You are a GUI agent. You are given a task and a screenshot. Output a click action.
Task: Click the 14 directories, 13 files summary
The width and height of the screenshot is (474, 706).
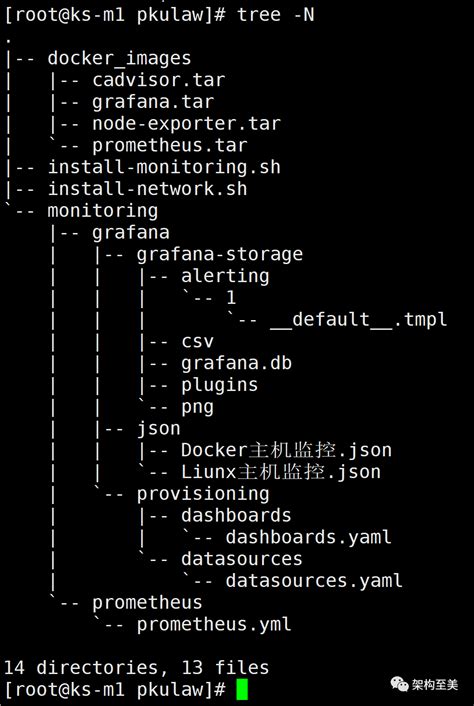coord(136,668)
